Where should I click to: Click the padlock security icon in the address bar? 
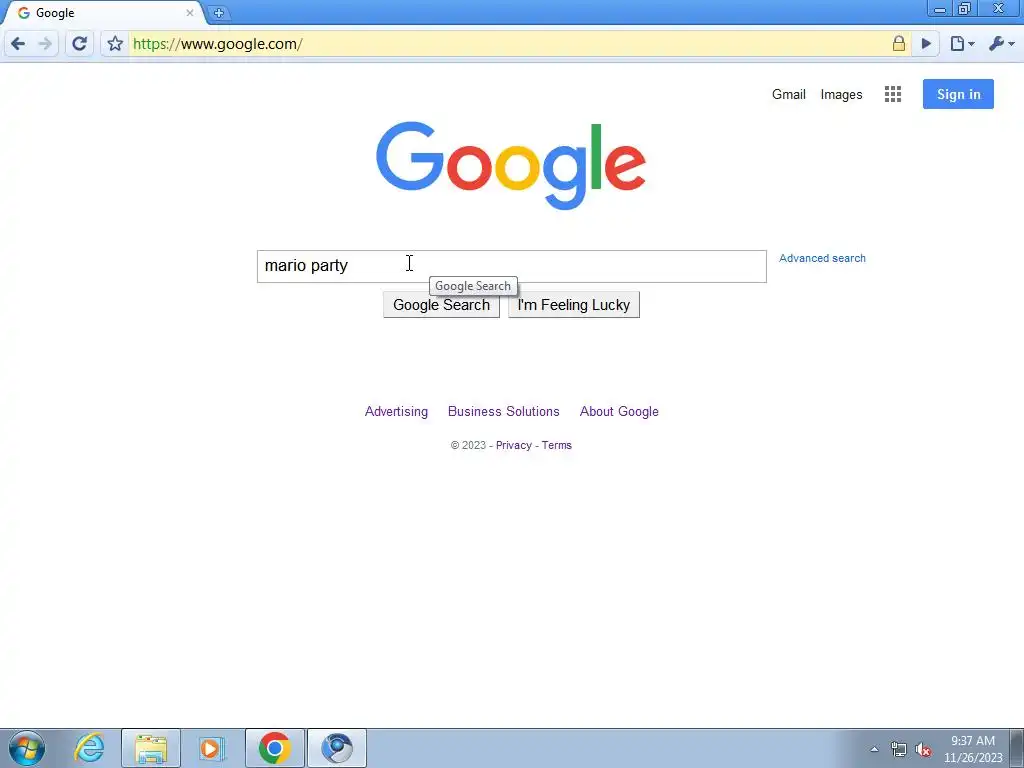[899, 44]
